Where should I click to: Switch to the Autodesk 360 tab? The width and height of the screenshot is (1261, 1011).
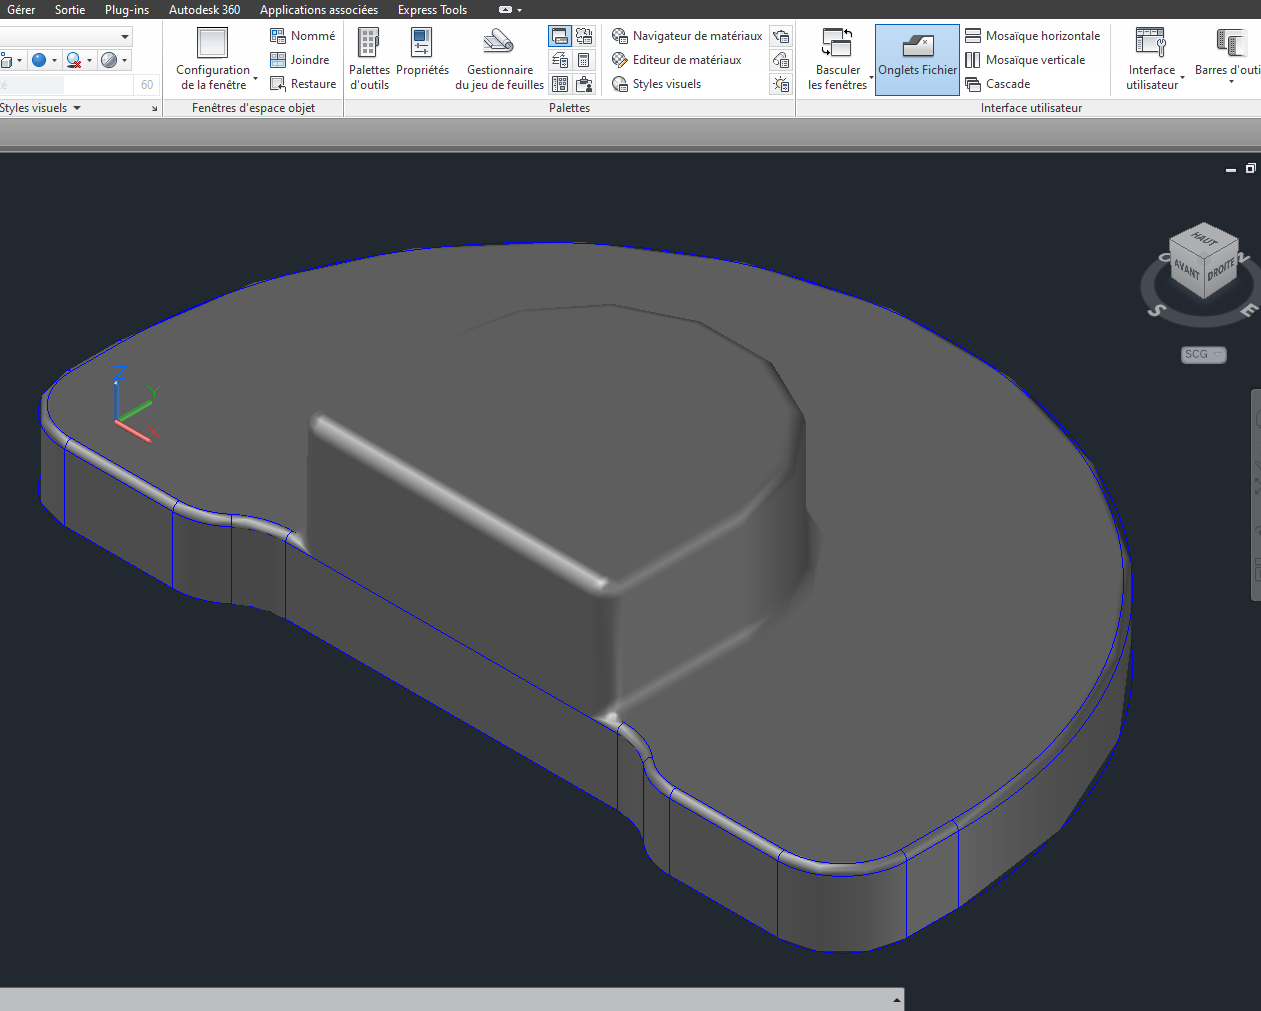pos(204,10)
